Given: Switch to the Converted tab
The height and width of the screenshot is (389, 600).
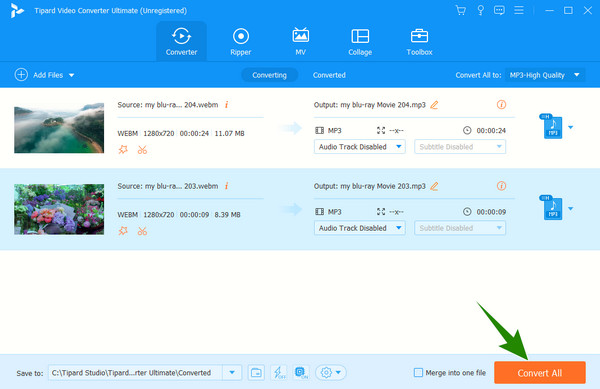Looking at the screenshot, I should point(329,75).
